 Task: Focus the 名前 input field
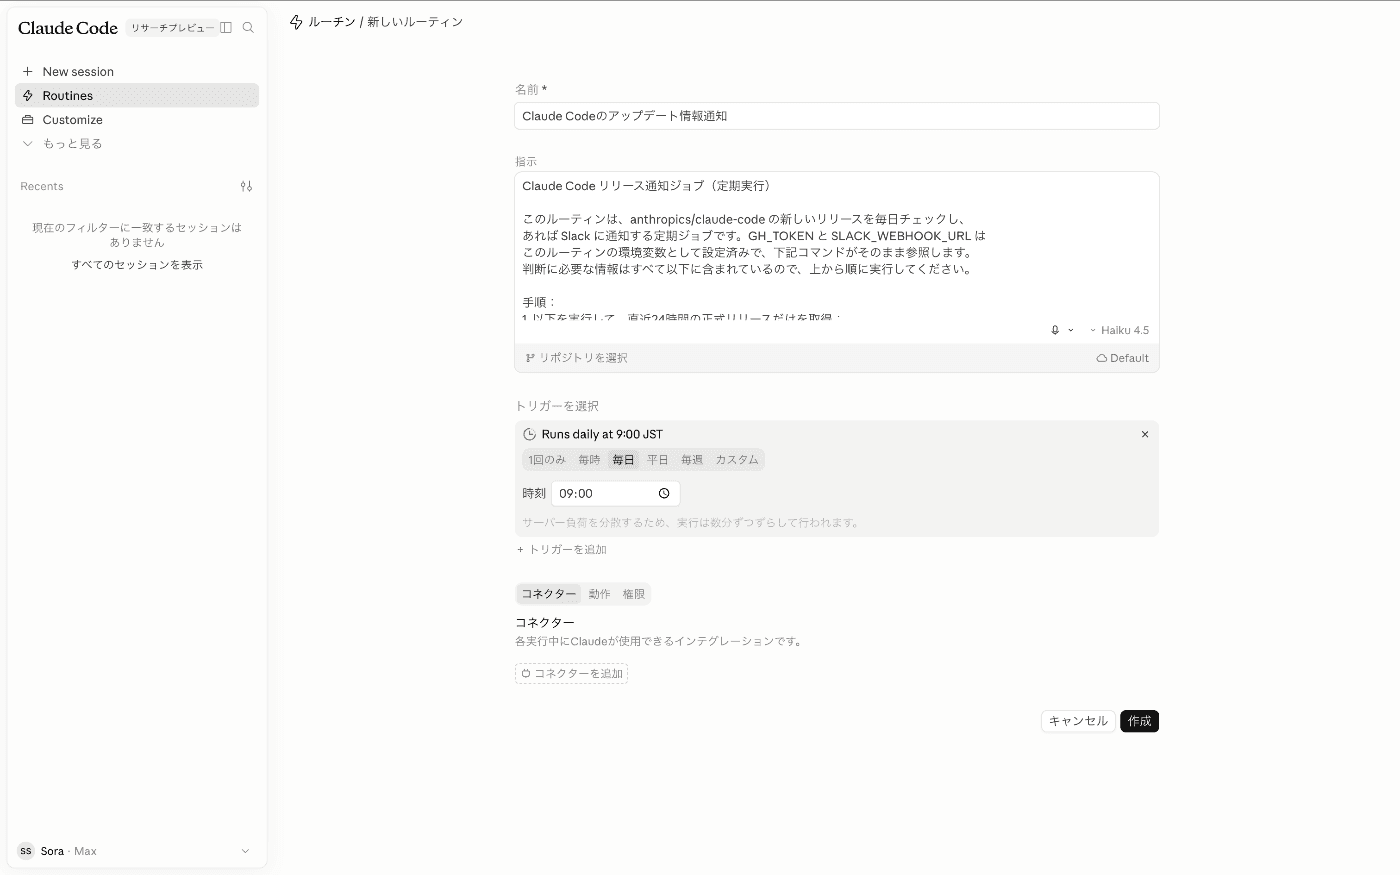pyautogui.click(x=837, y=116)
